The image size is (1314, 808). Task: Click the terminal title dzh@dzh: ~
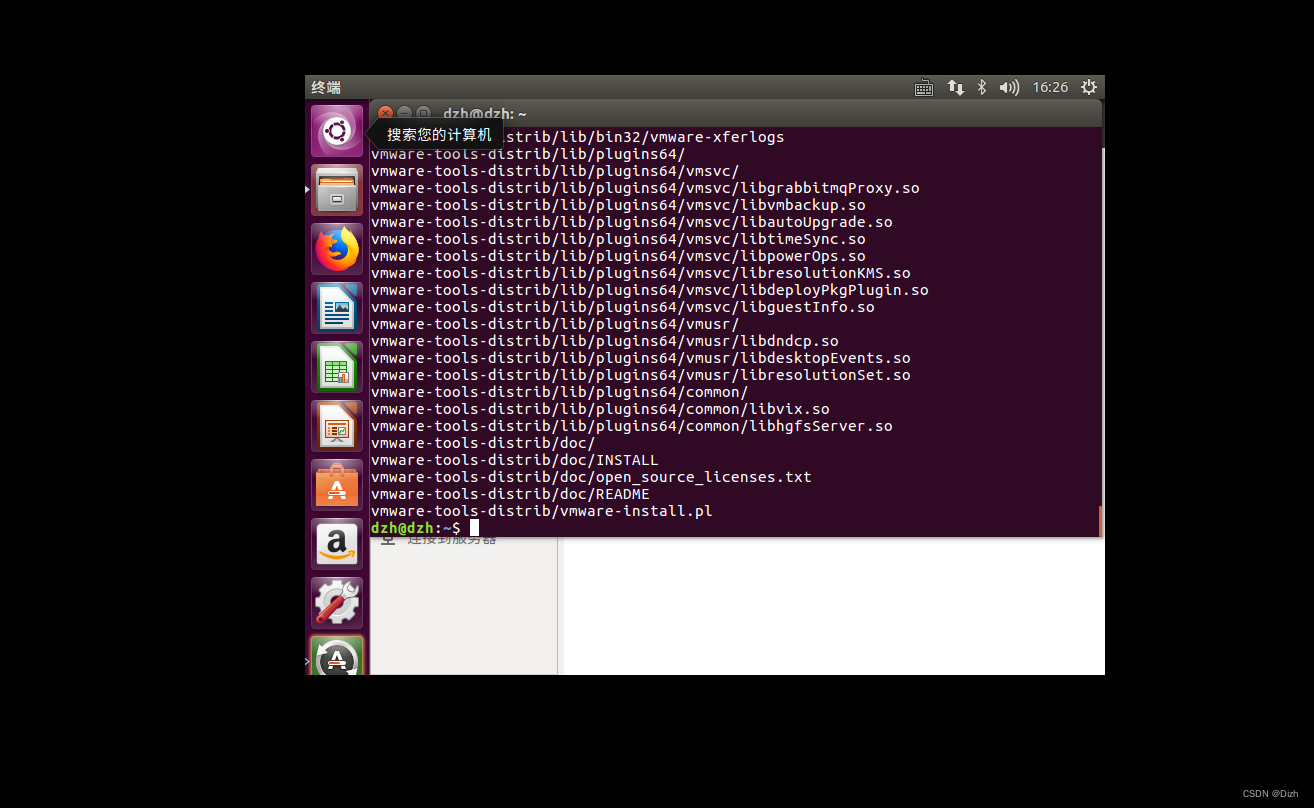[x=485, y=115]
